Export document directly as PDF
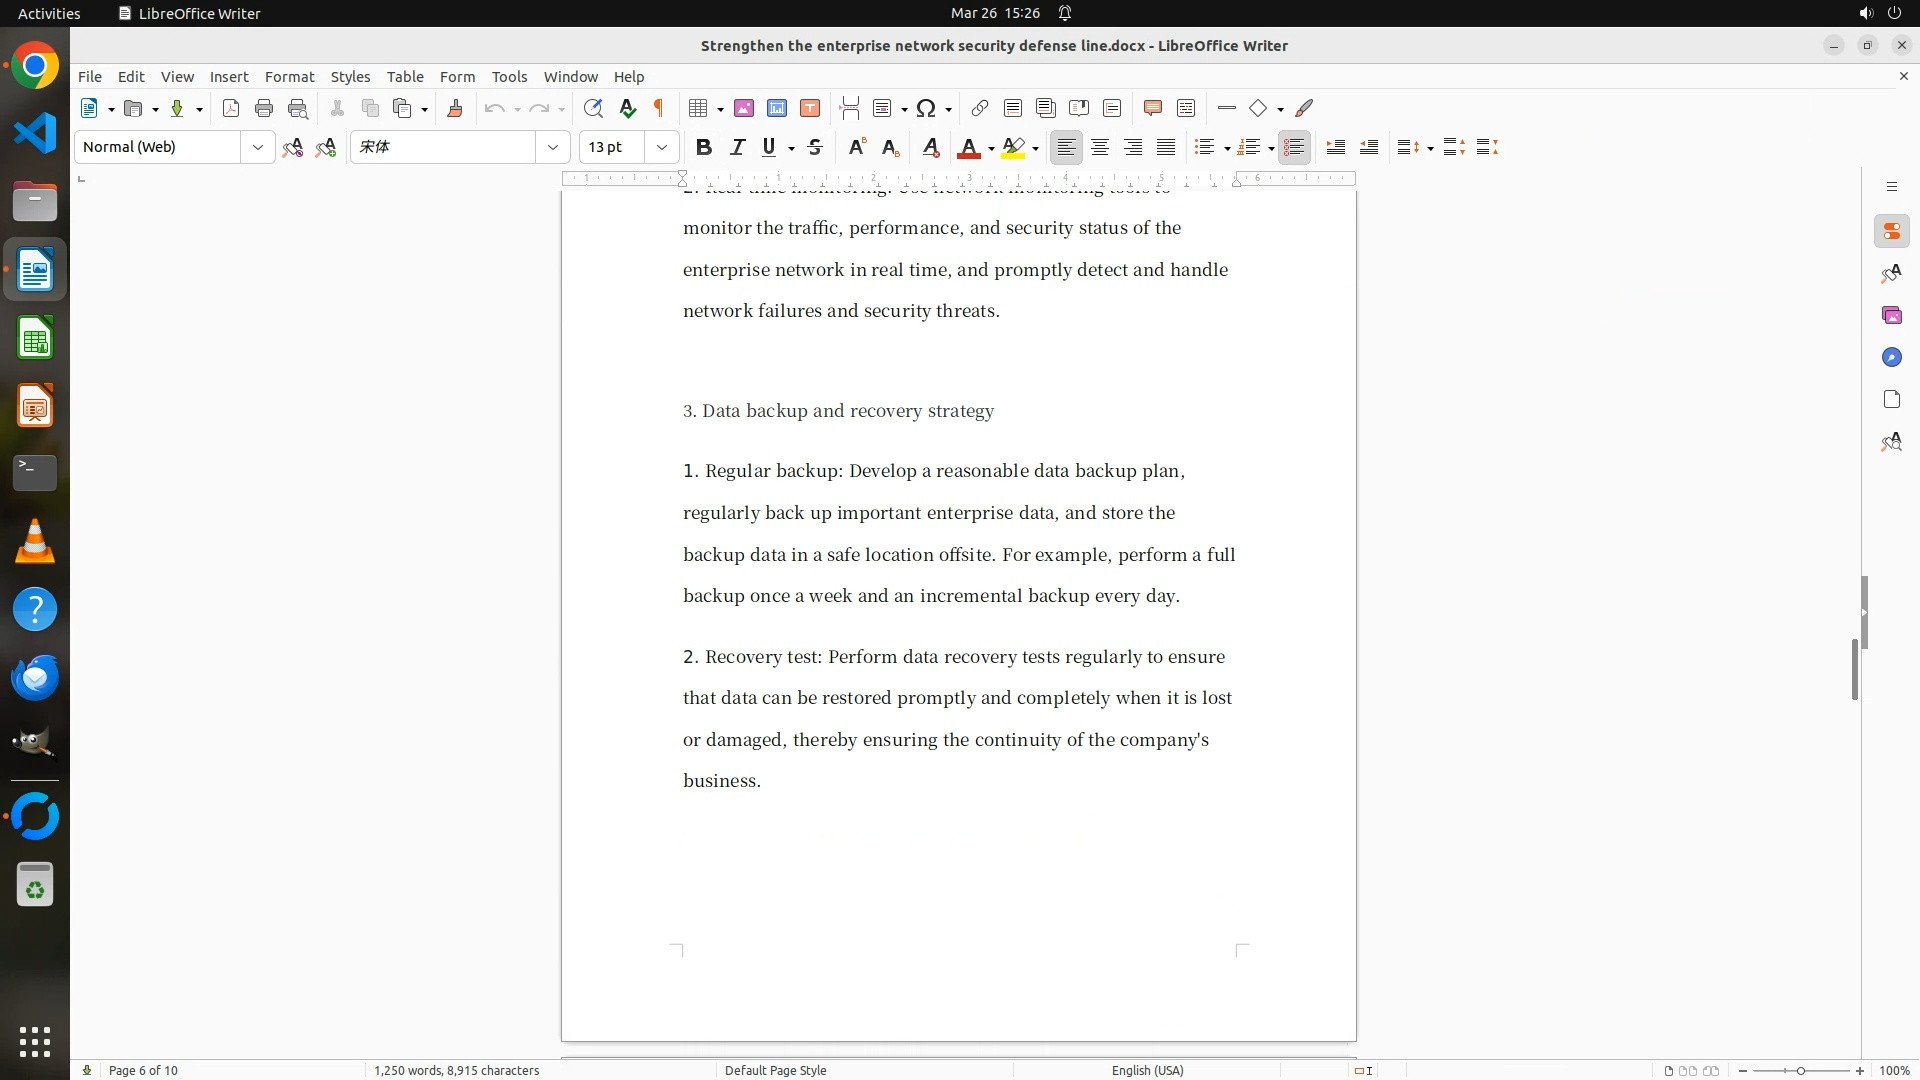This screenshot has height=1080, width=1920. (231, 109)
